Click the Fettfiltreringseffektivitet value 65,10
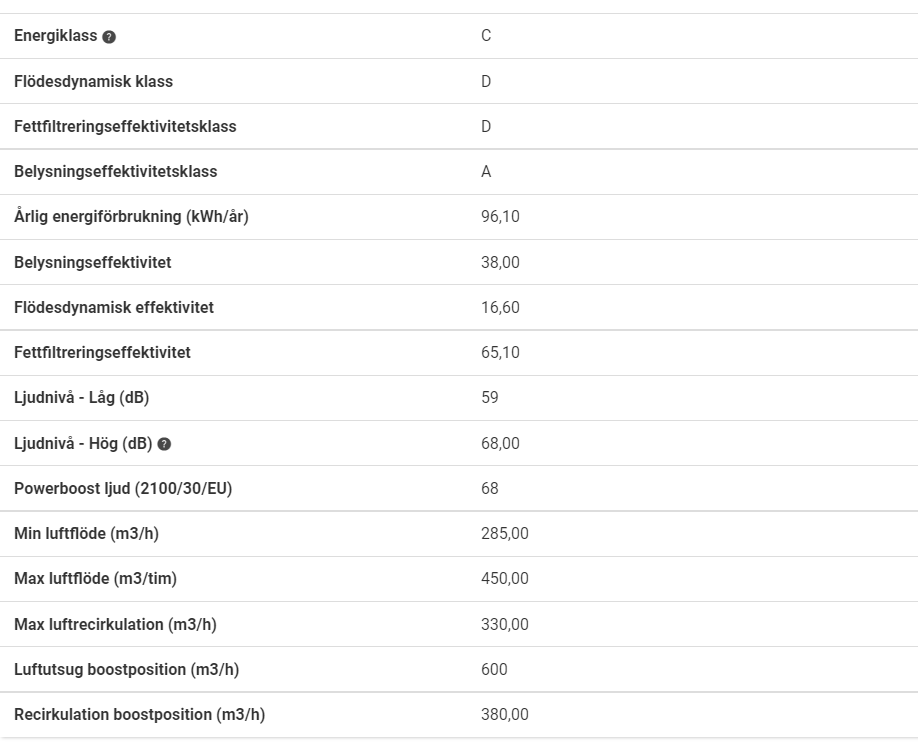The image size is (918, 742). coord(501,353)
